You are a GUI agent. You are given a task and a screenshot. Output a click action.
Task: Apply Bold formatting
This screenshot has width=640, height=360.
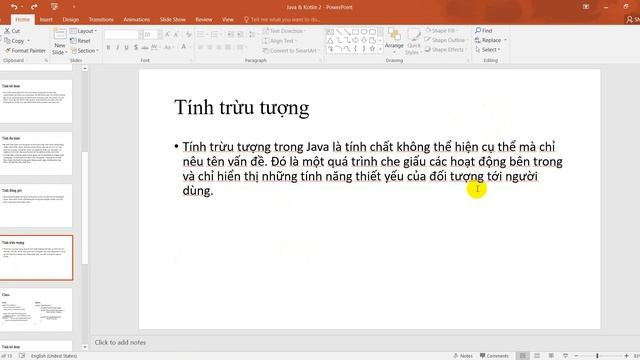coord(108,48)
